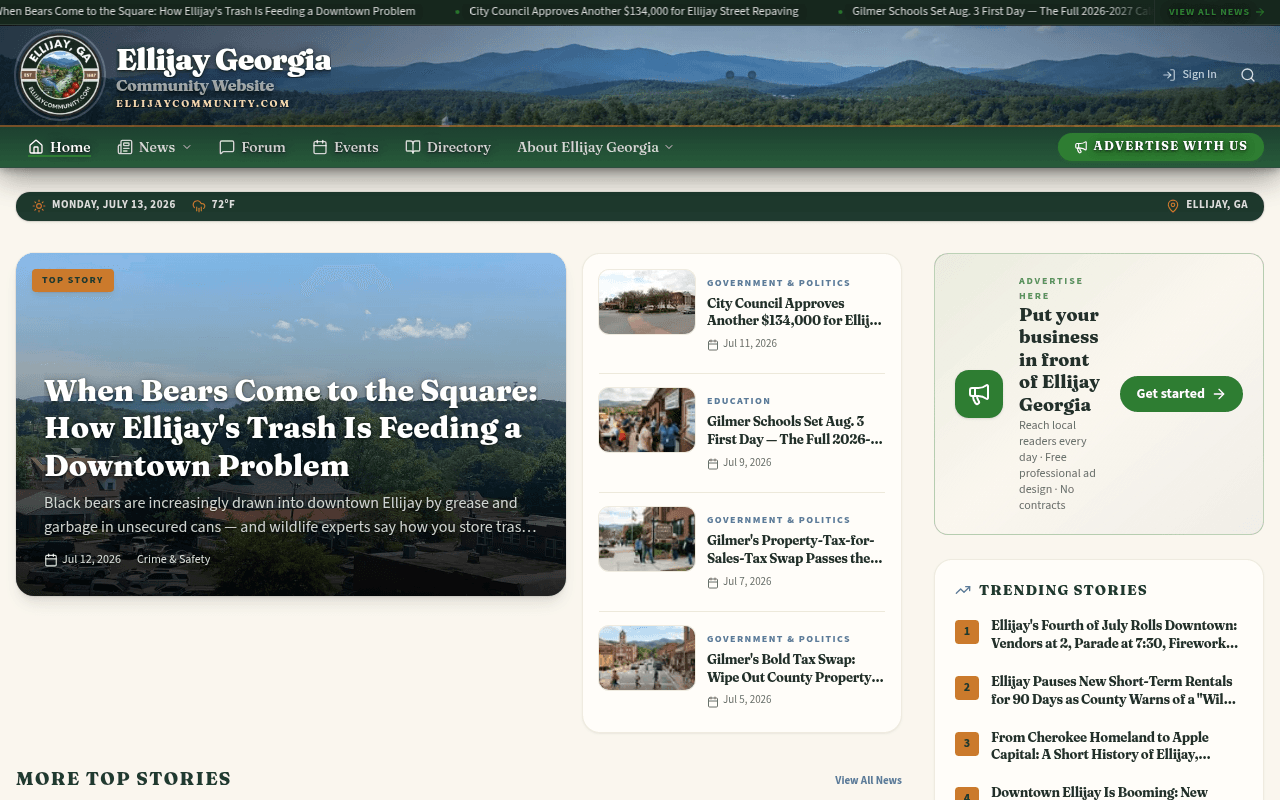The image size is (1280, 800).
Task: Click the Sign In arrow icon
Action: pos(1169,75)
